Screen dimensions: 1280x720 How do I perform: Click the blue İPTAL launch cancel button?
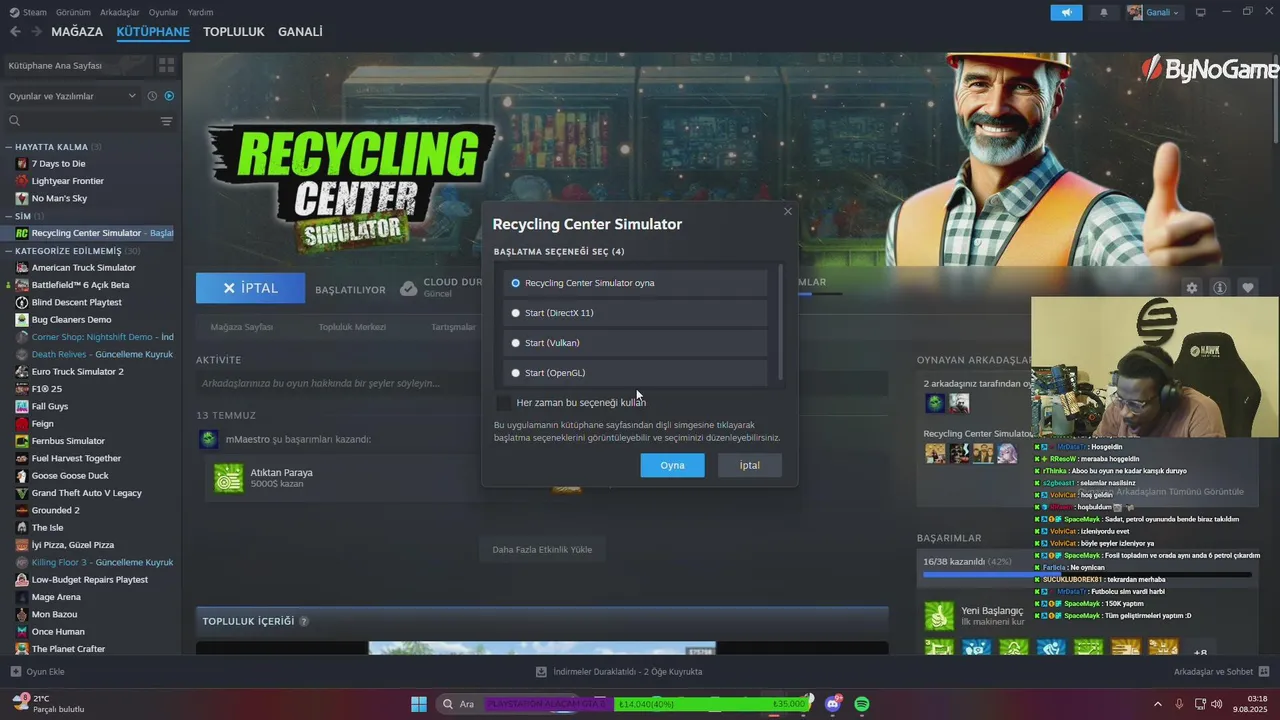tap(250, 288)
